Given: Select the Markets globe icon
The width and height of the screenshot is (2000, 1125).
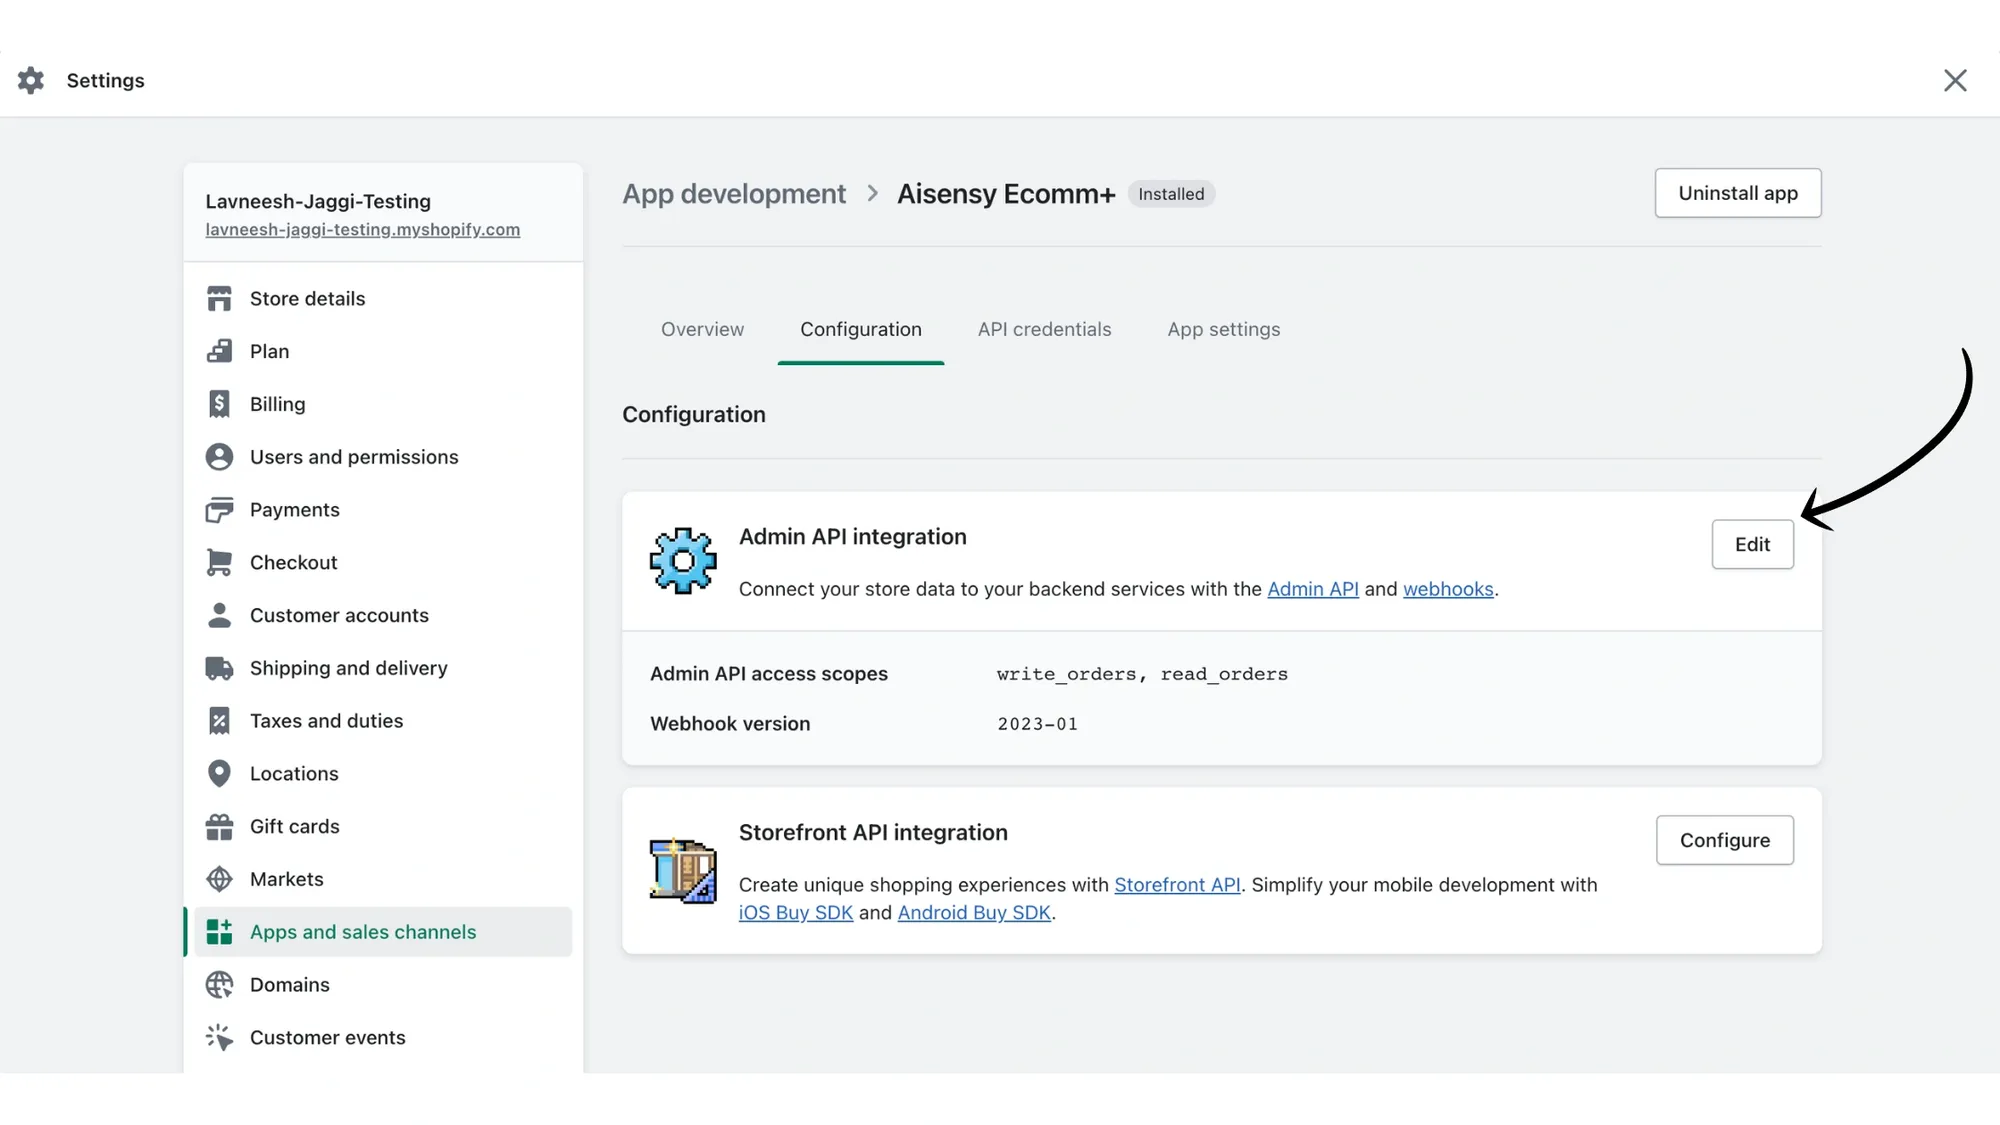Looking at the screenshot, I should coord(219,878).
